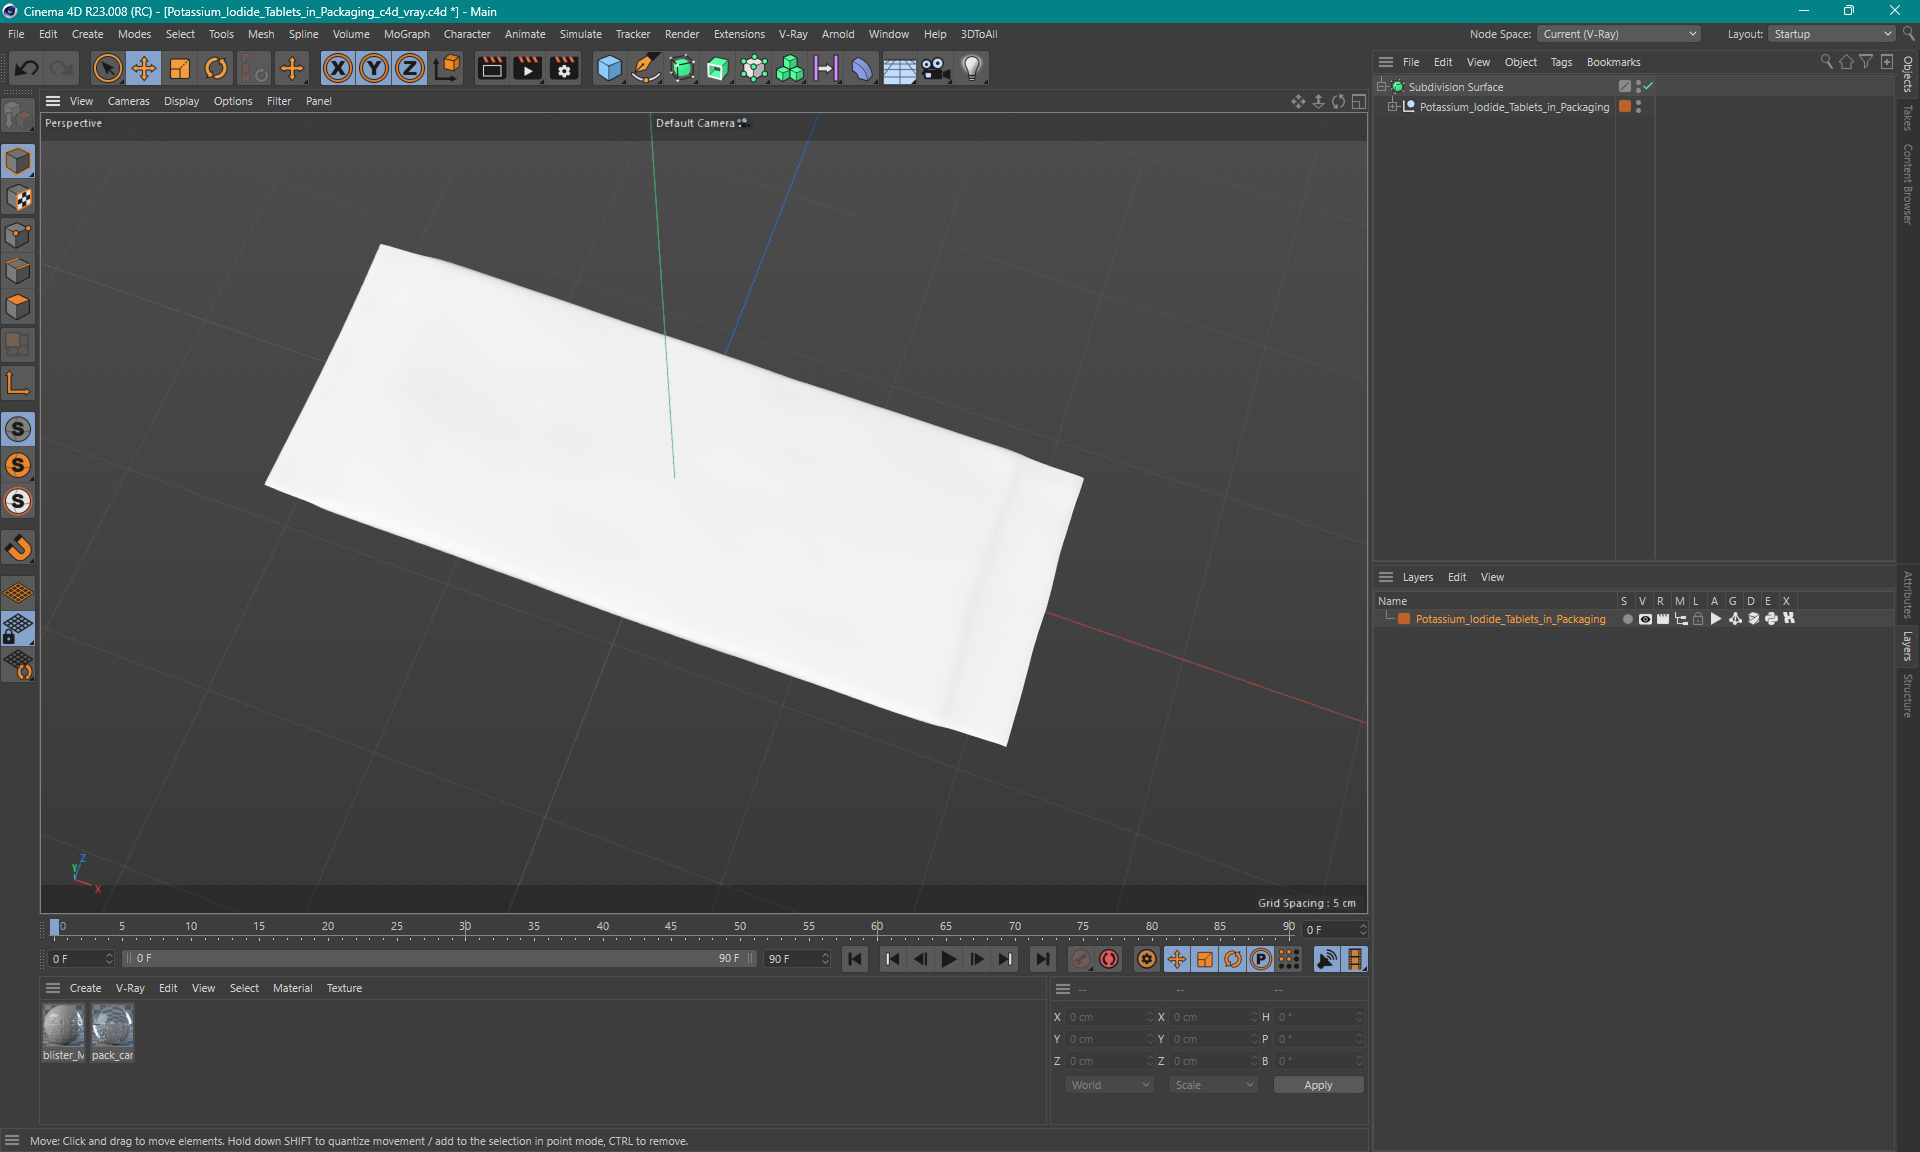1920x1152 pixels.
Task: Toggle layer solo dot for Potassium layer
Action: click(x=1627, y=619)
